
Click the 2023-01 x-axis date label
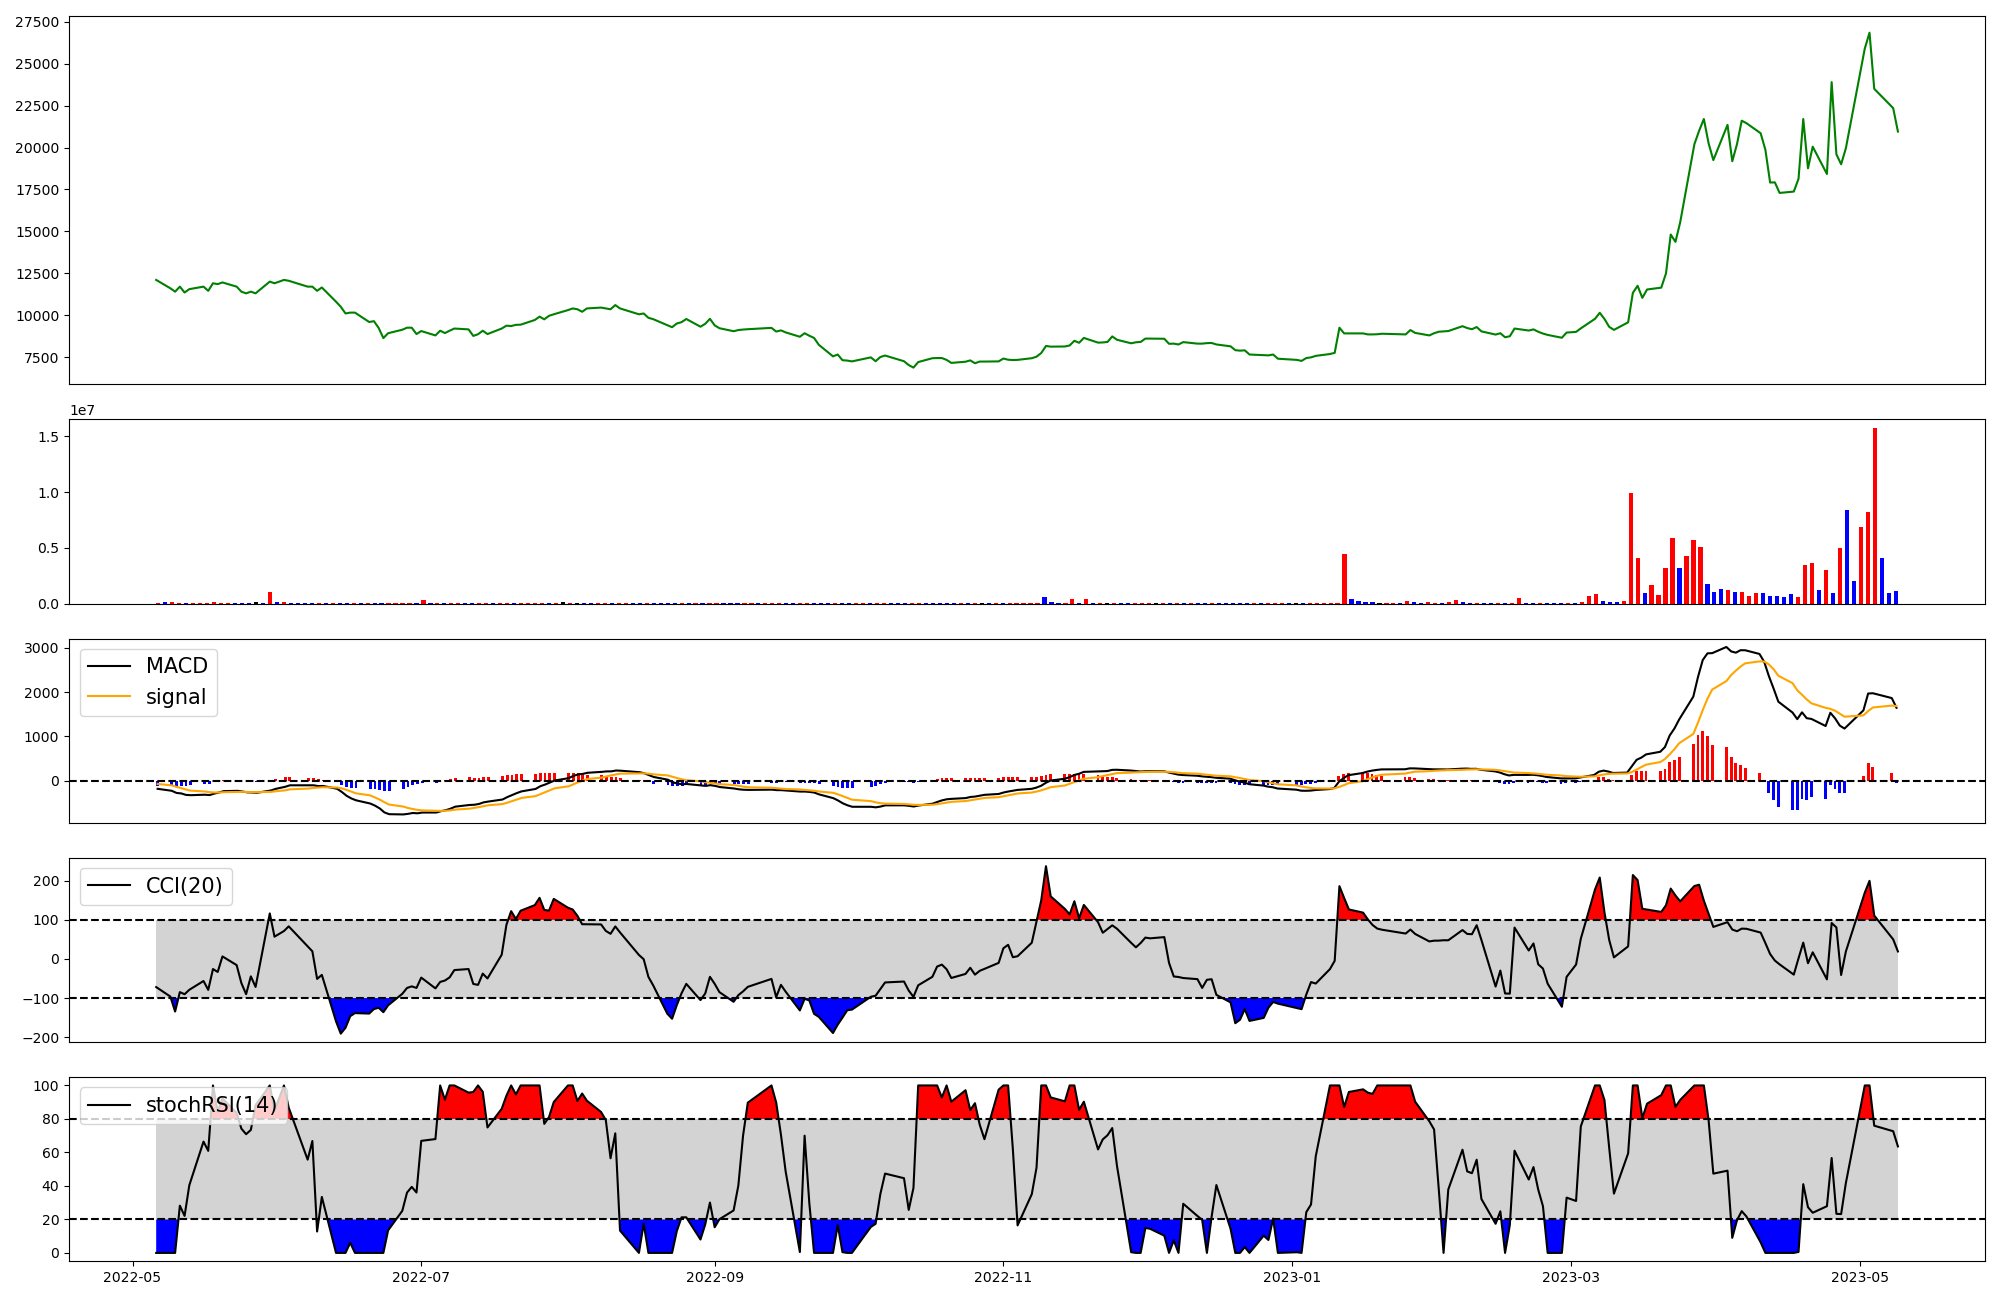click(x=1293, y=1277)
